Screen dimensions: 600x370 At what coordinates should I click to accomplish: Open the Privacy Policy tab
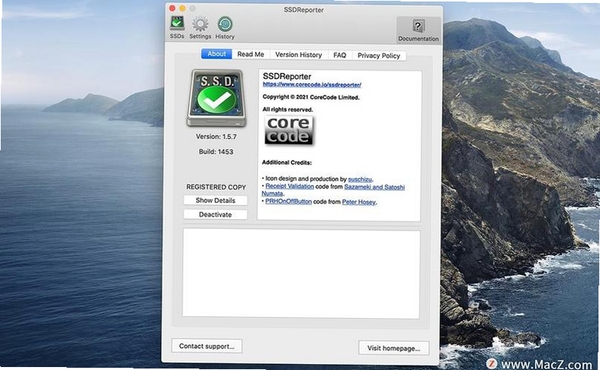(378, 55)
